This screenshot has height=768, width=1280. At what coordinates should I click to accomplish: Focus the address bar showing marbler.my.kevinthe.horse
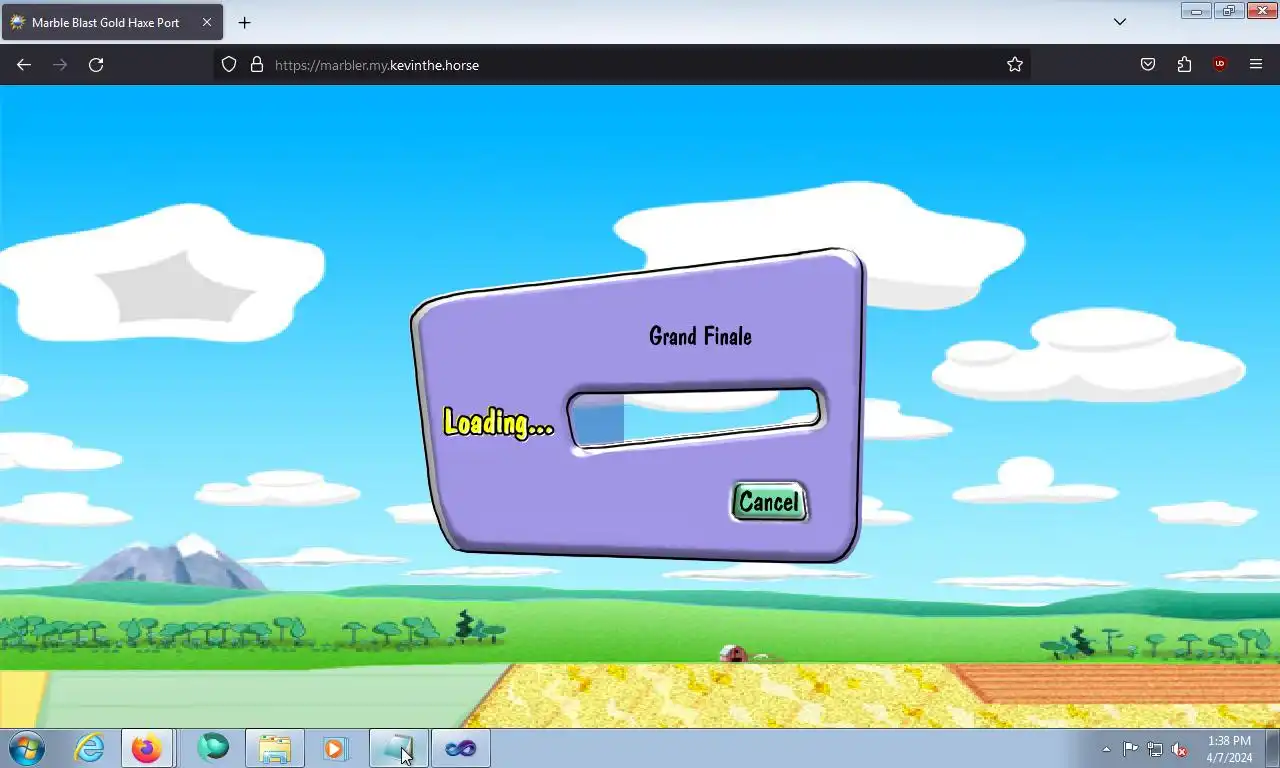622,64
